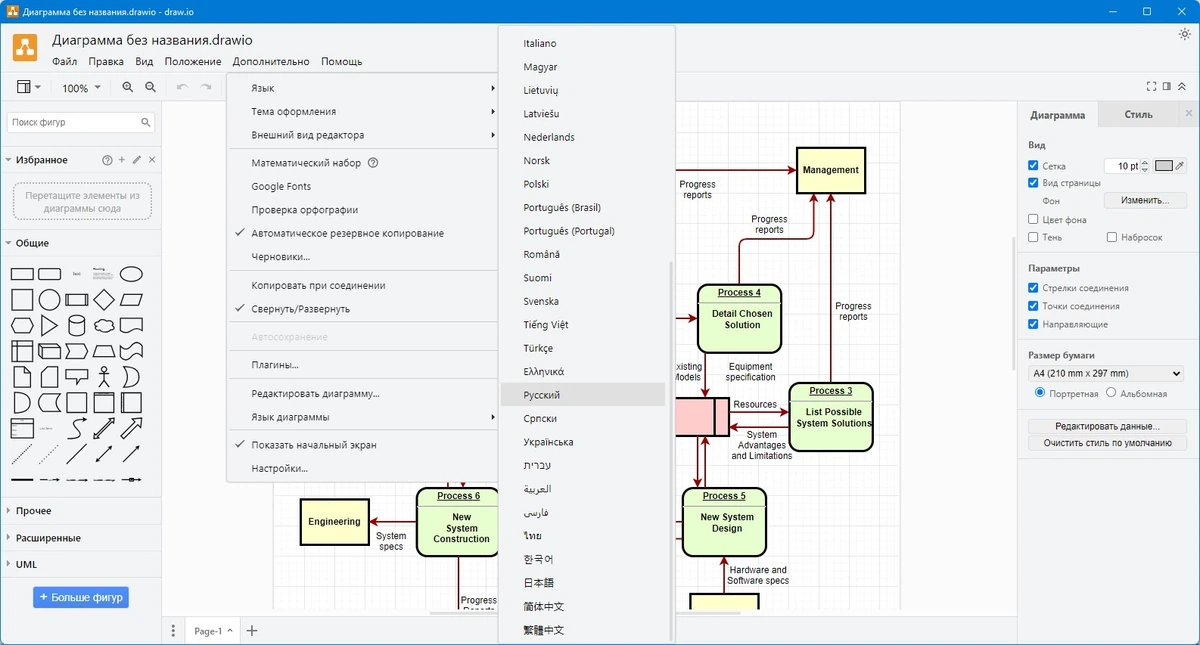Screen dimensions: 1200x645
Task: Select the Альбомная radio button
Action: pyautogui.click(x=1112, y=393)
